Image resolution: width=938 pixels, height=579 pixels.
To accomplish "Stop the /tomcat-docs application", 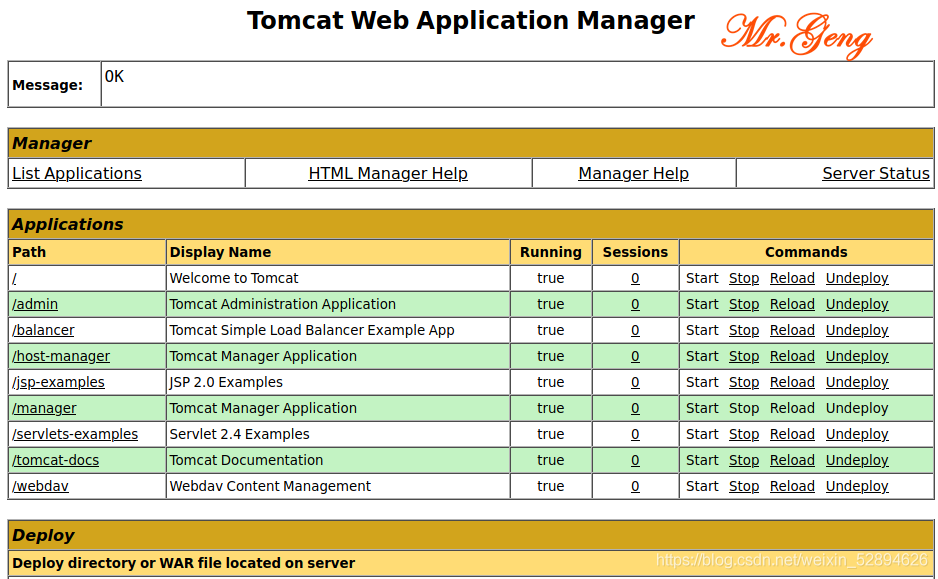I will [x=744, y=461].
